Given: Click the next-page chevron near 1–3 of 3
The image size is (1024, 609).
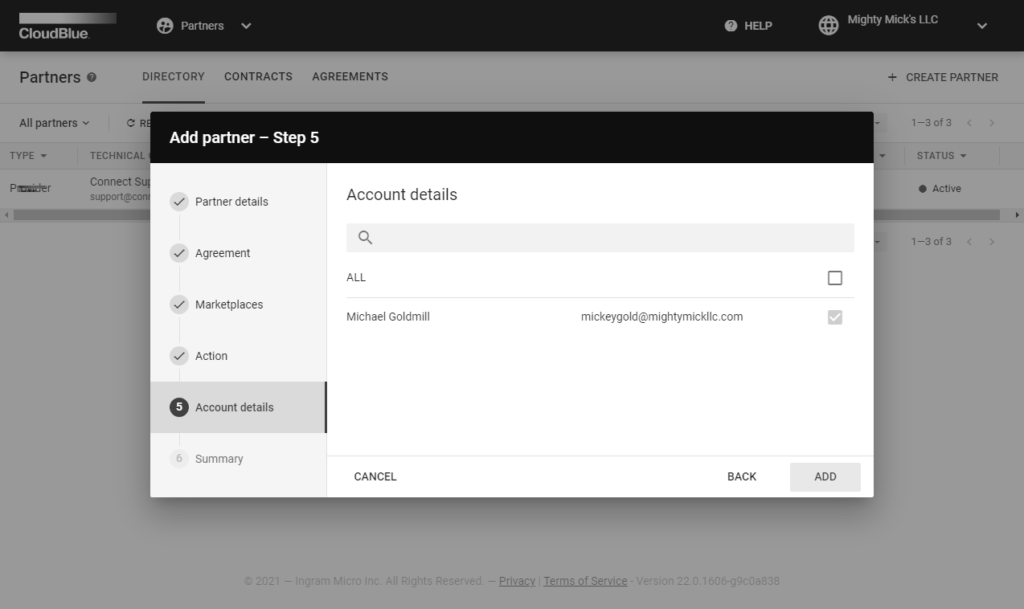Looking at the screenshot, I should click(x=991, y=122).
